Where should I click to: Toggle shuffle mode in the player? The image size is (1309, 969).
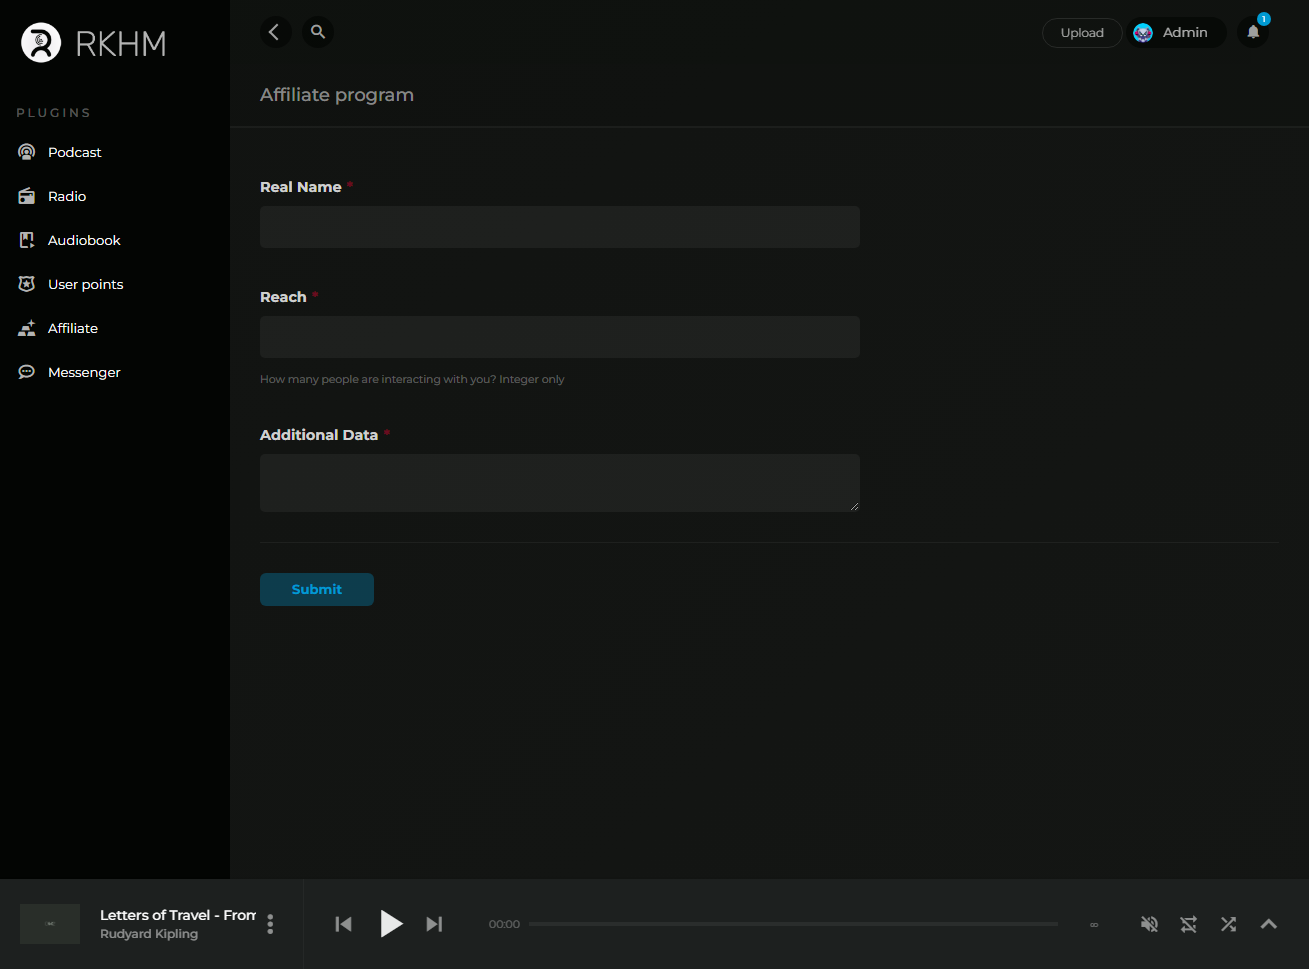[1229, 924]
